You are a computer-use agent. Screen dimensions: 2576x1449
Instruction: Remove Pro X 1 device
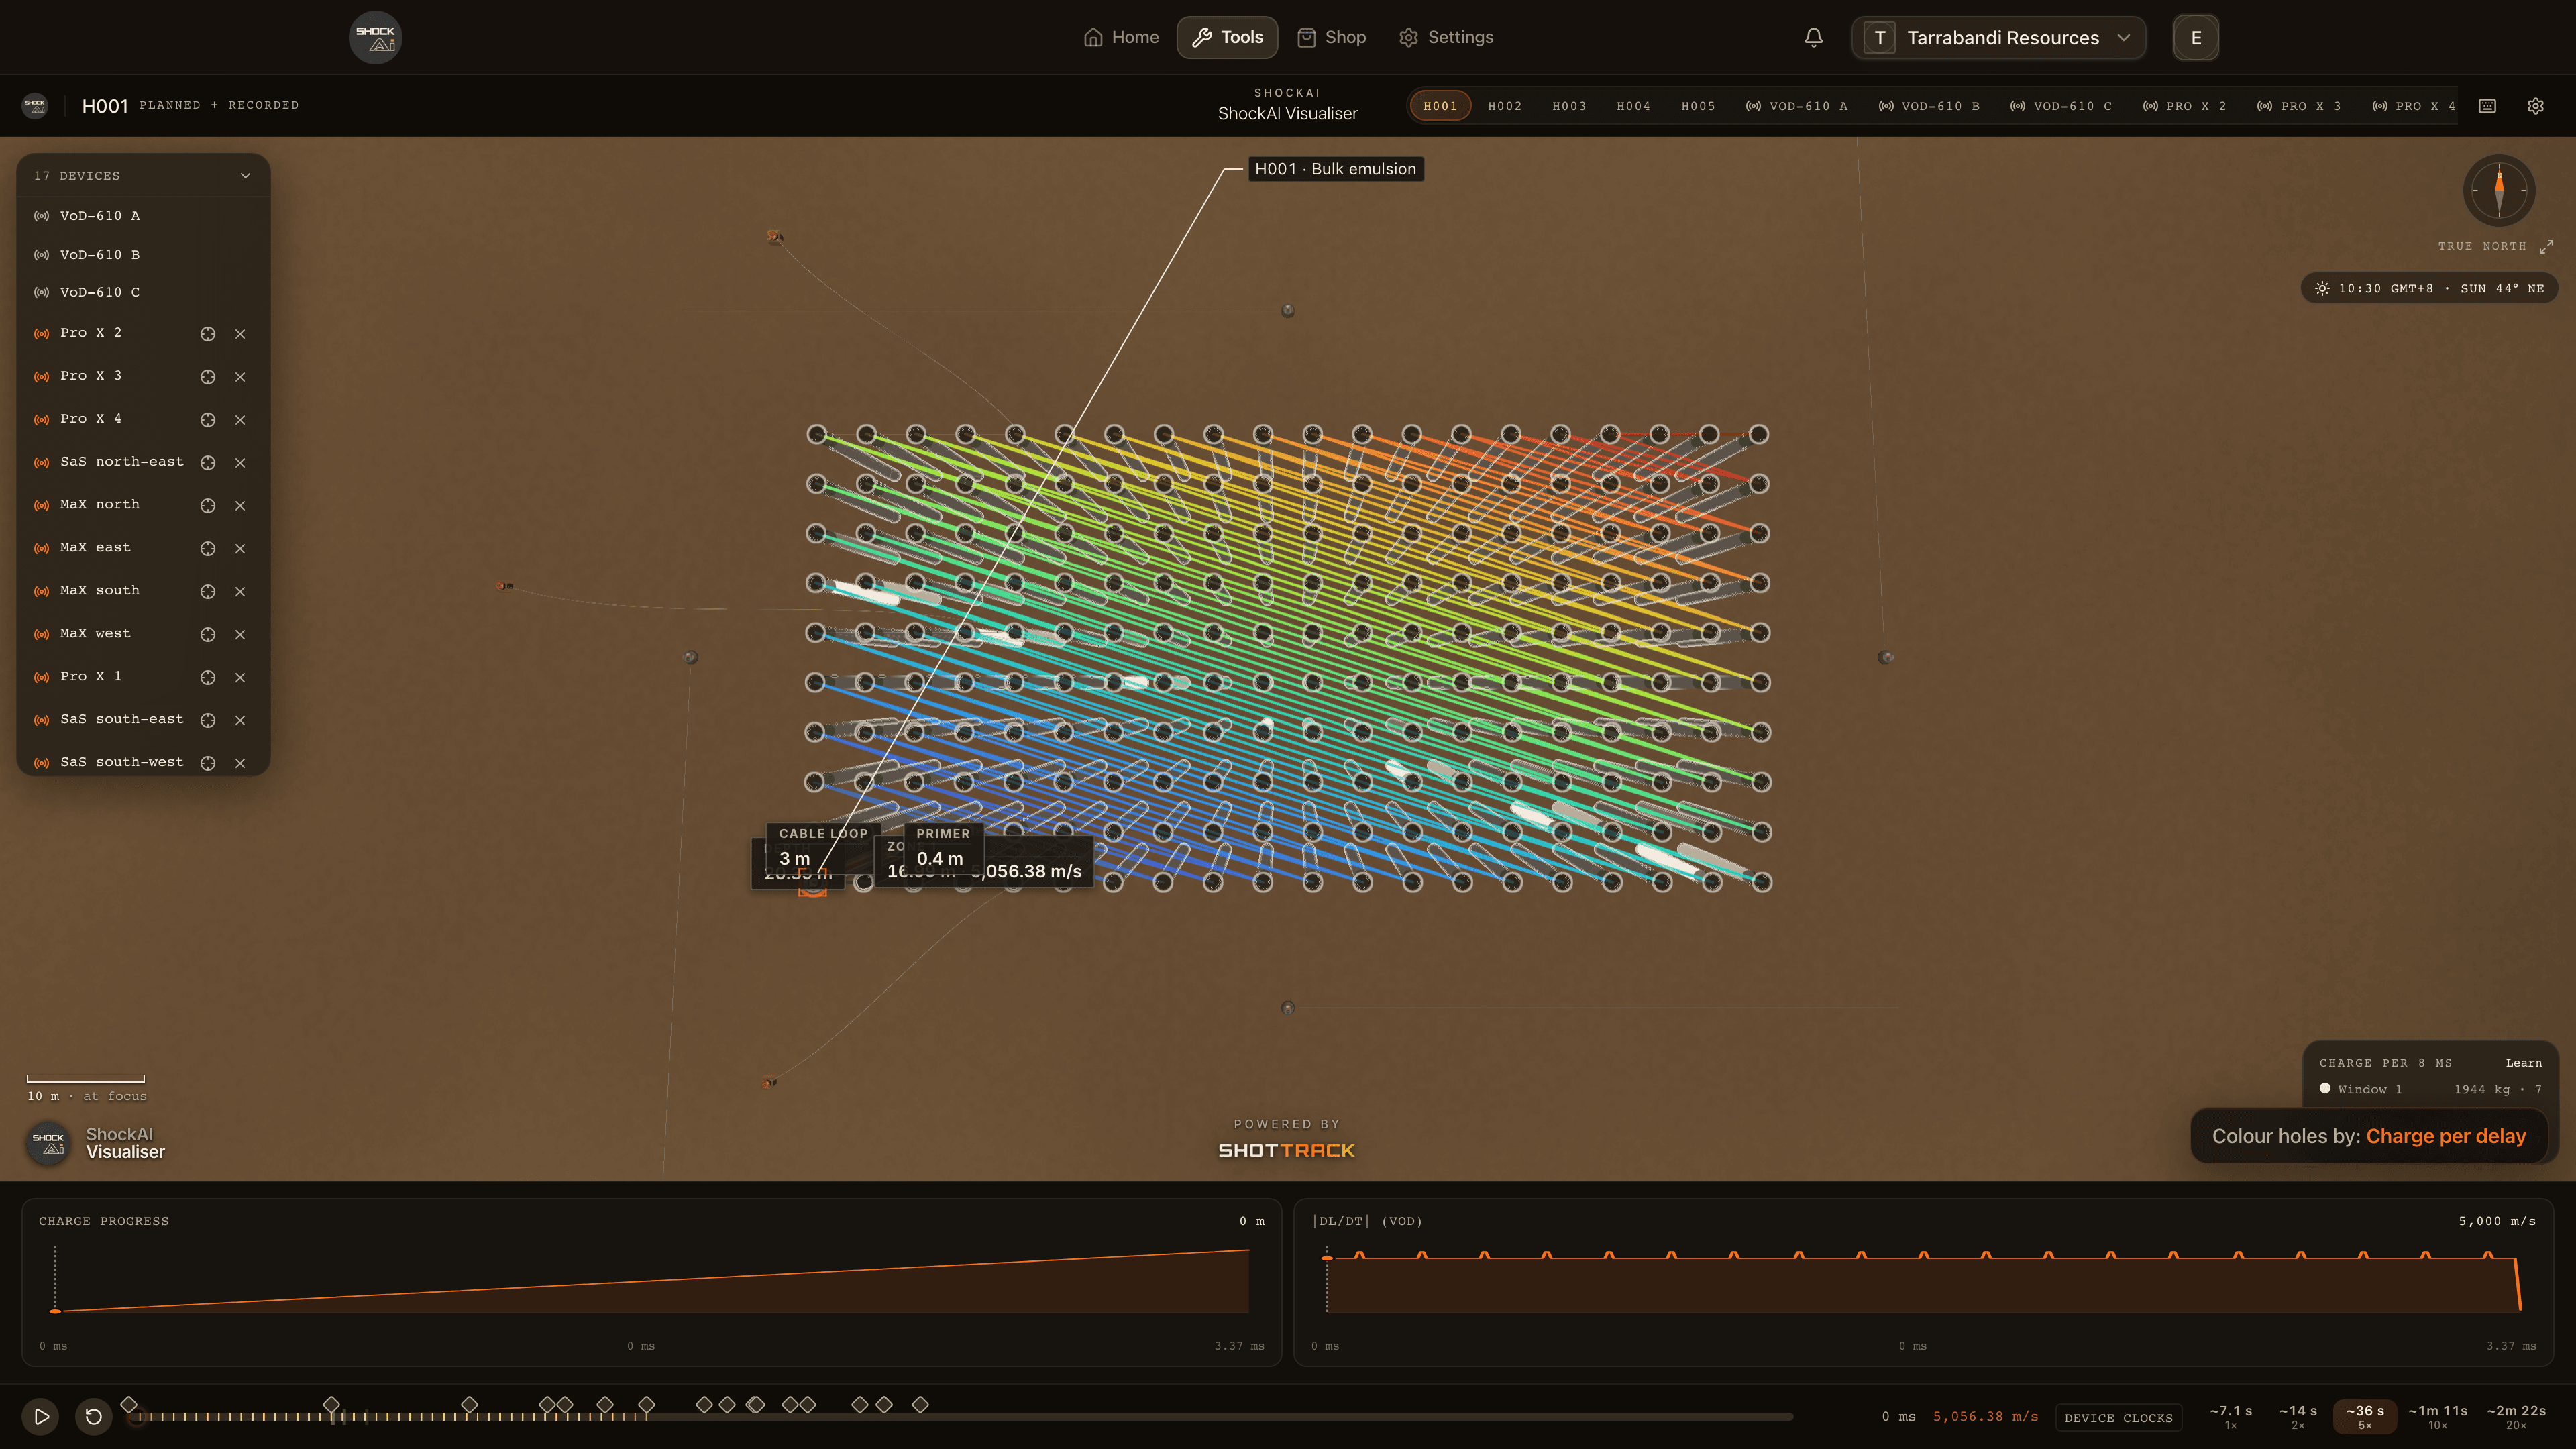point(240,677)
